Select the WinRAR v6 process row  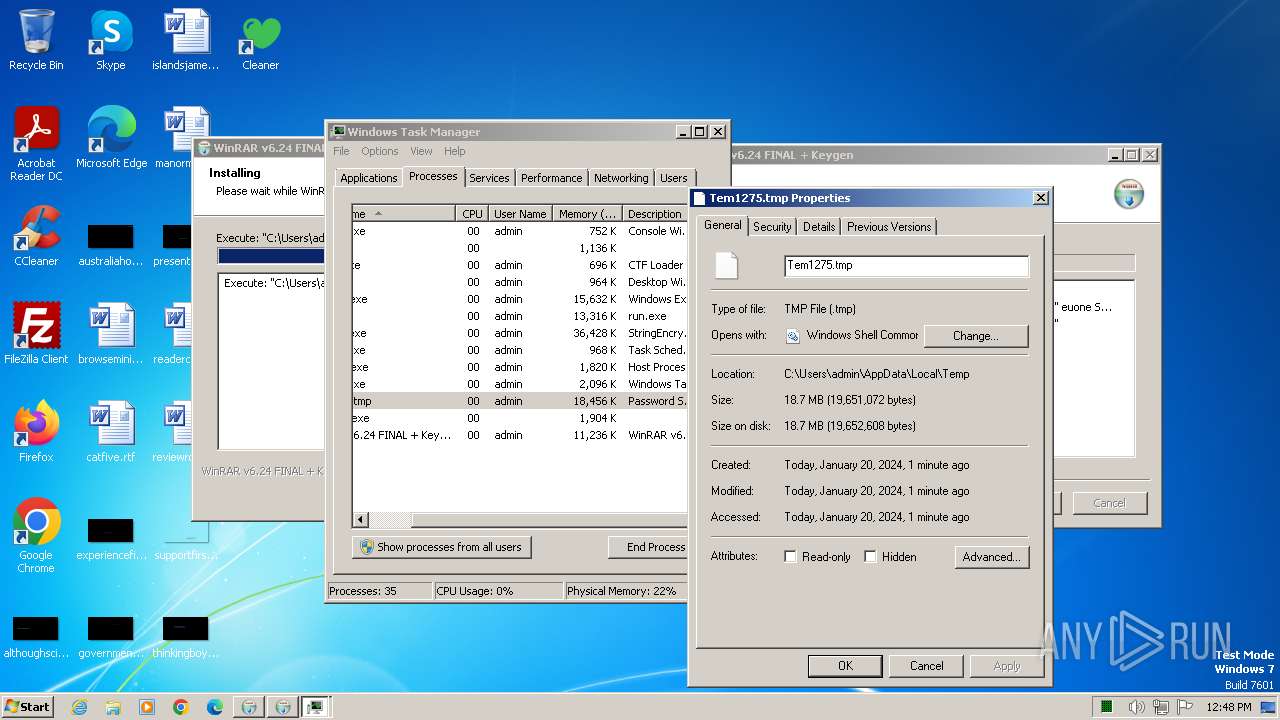[519, 435]
